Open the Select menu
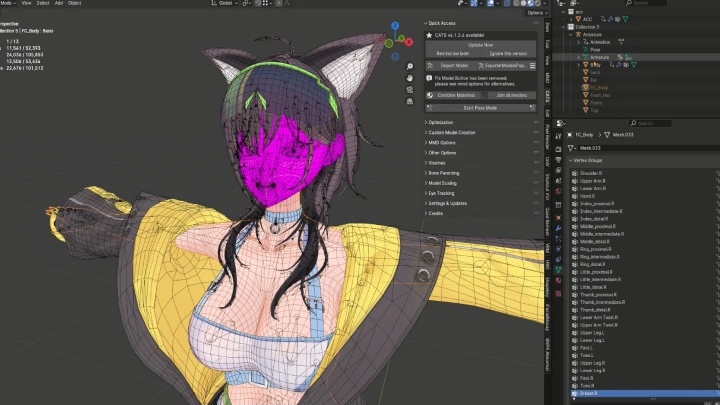Viewport: 720px width, 405px height. [x=43, y=3]
